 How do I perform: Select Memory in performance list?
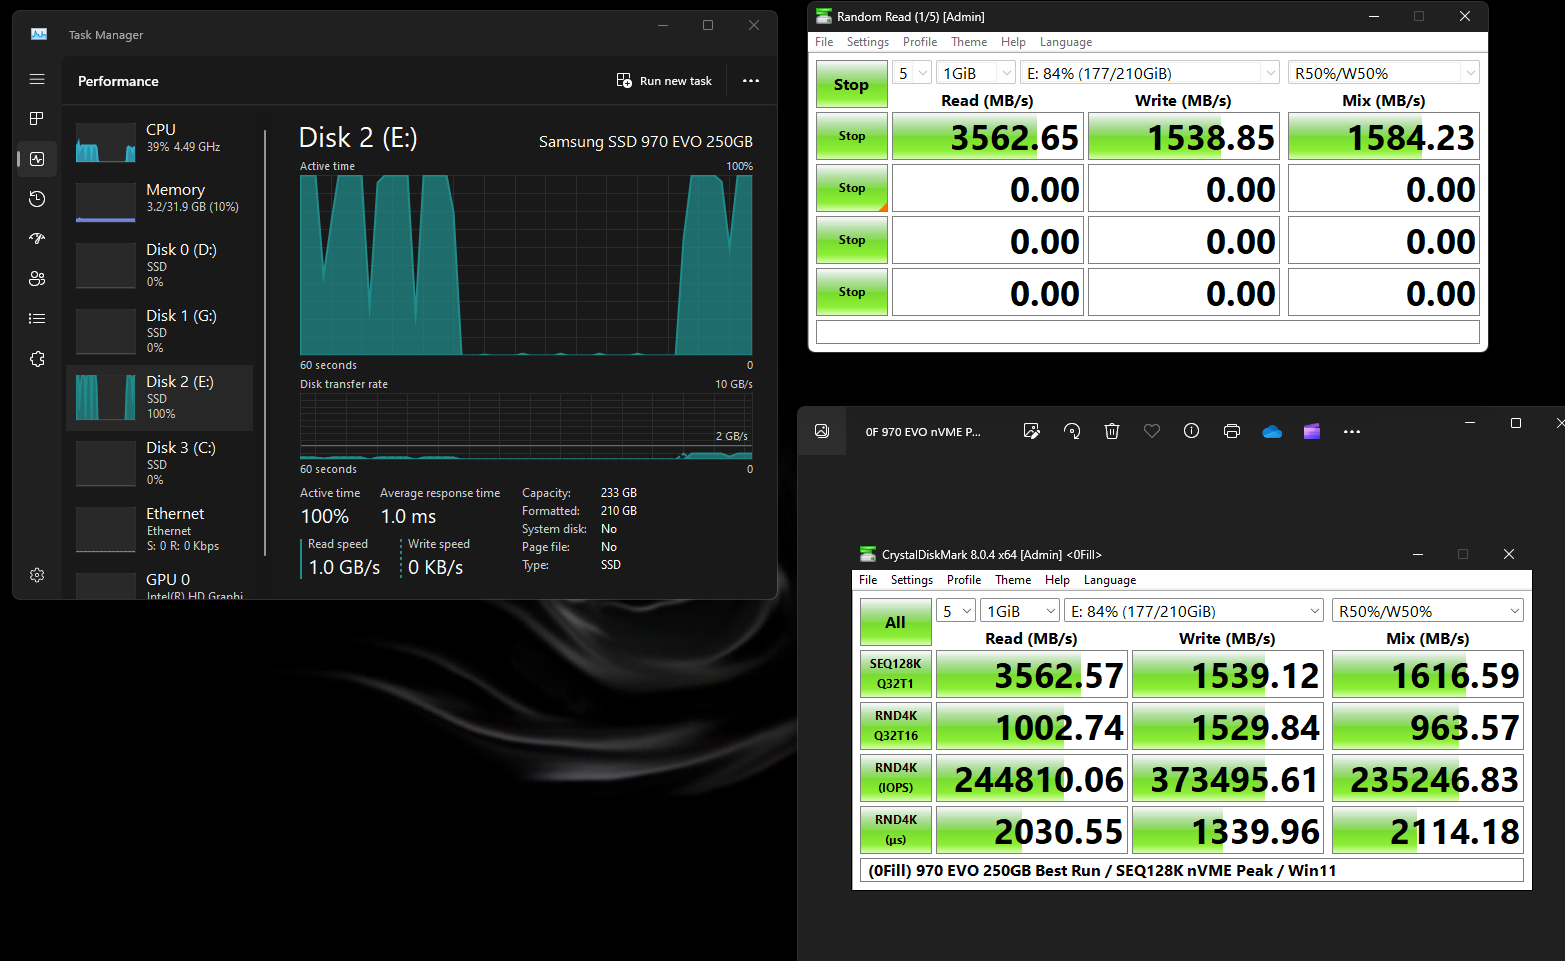160,200
